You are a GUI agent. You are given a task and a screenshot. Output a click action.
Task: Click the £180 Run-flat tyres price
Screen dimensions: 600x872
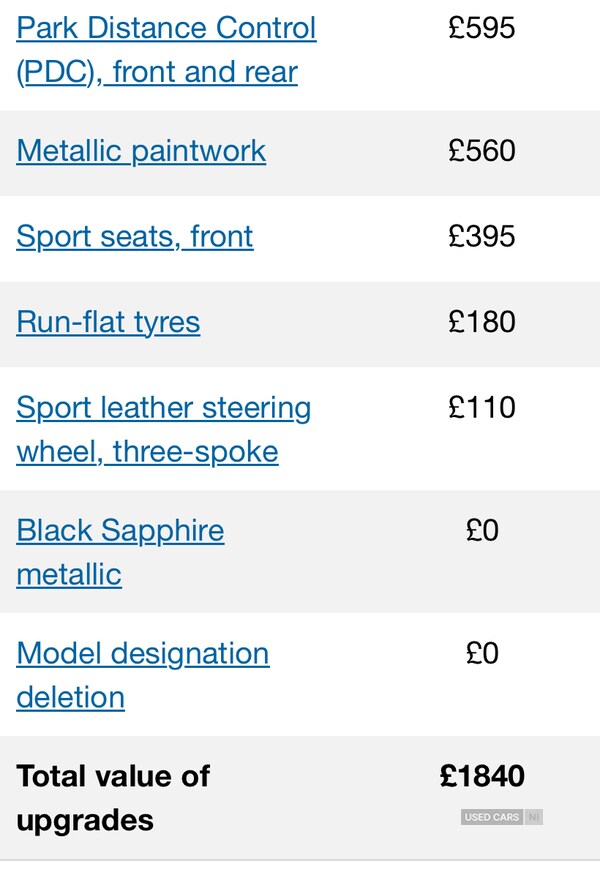482,322
